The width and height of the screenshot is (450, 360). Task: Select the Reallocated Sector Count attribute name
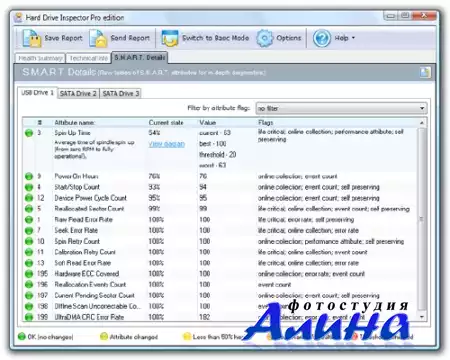point(89,209)
